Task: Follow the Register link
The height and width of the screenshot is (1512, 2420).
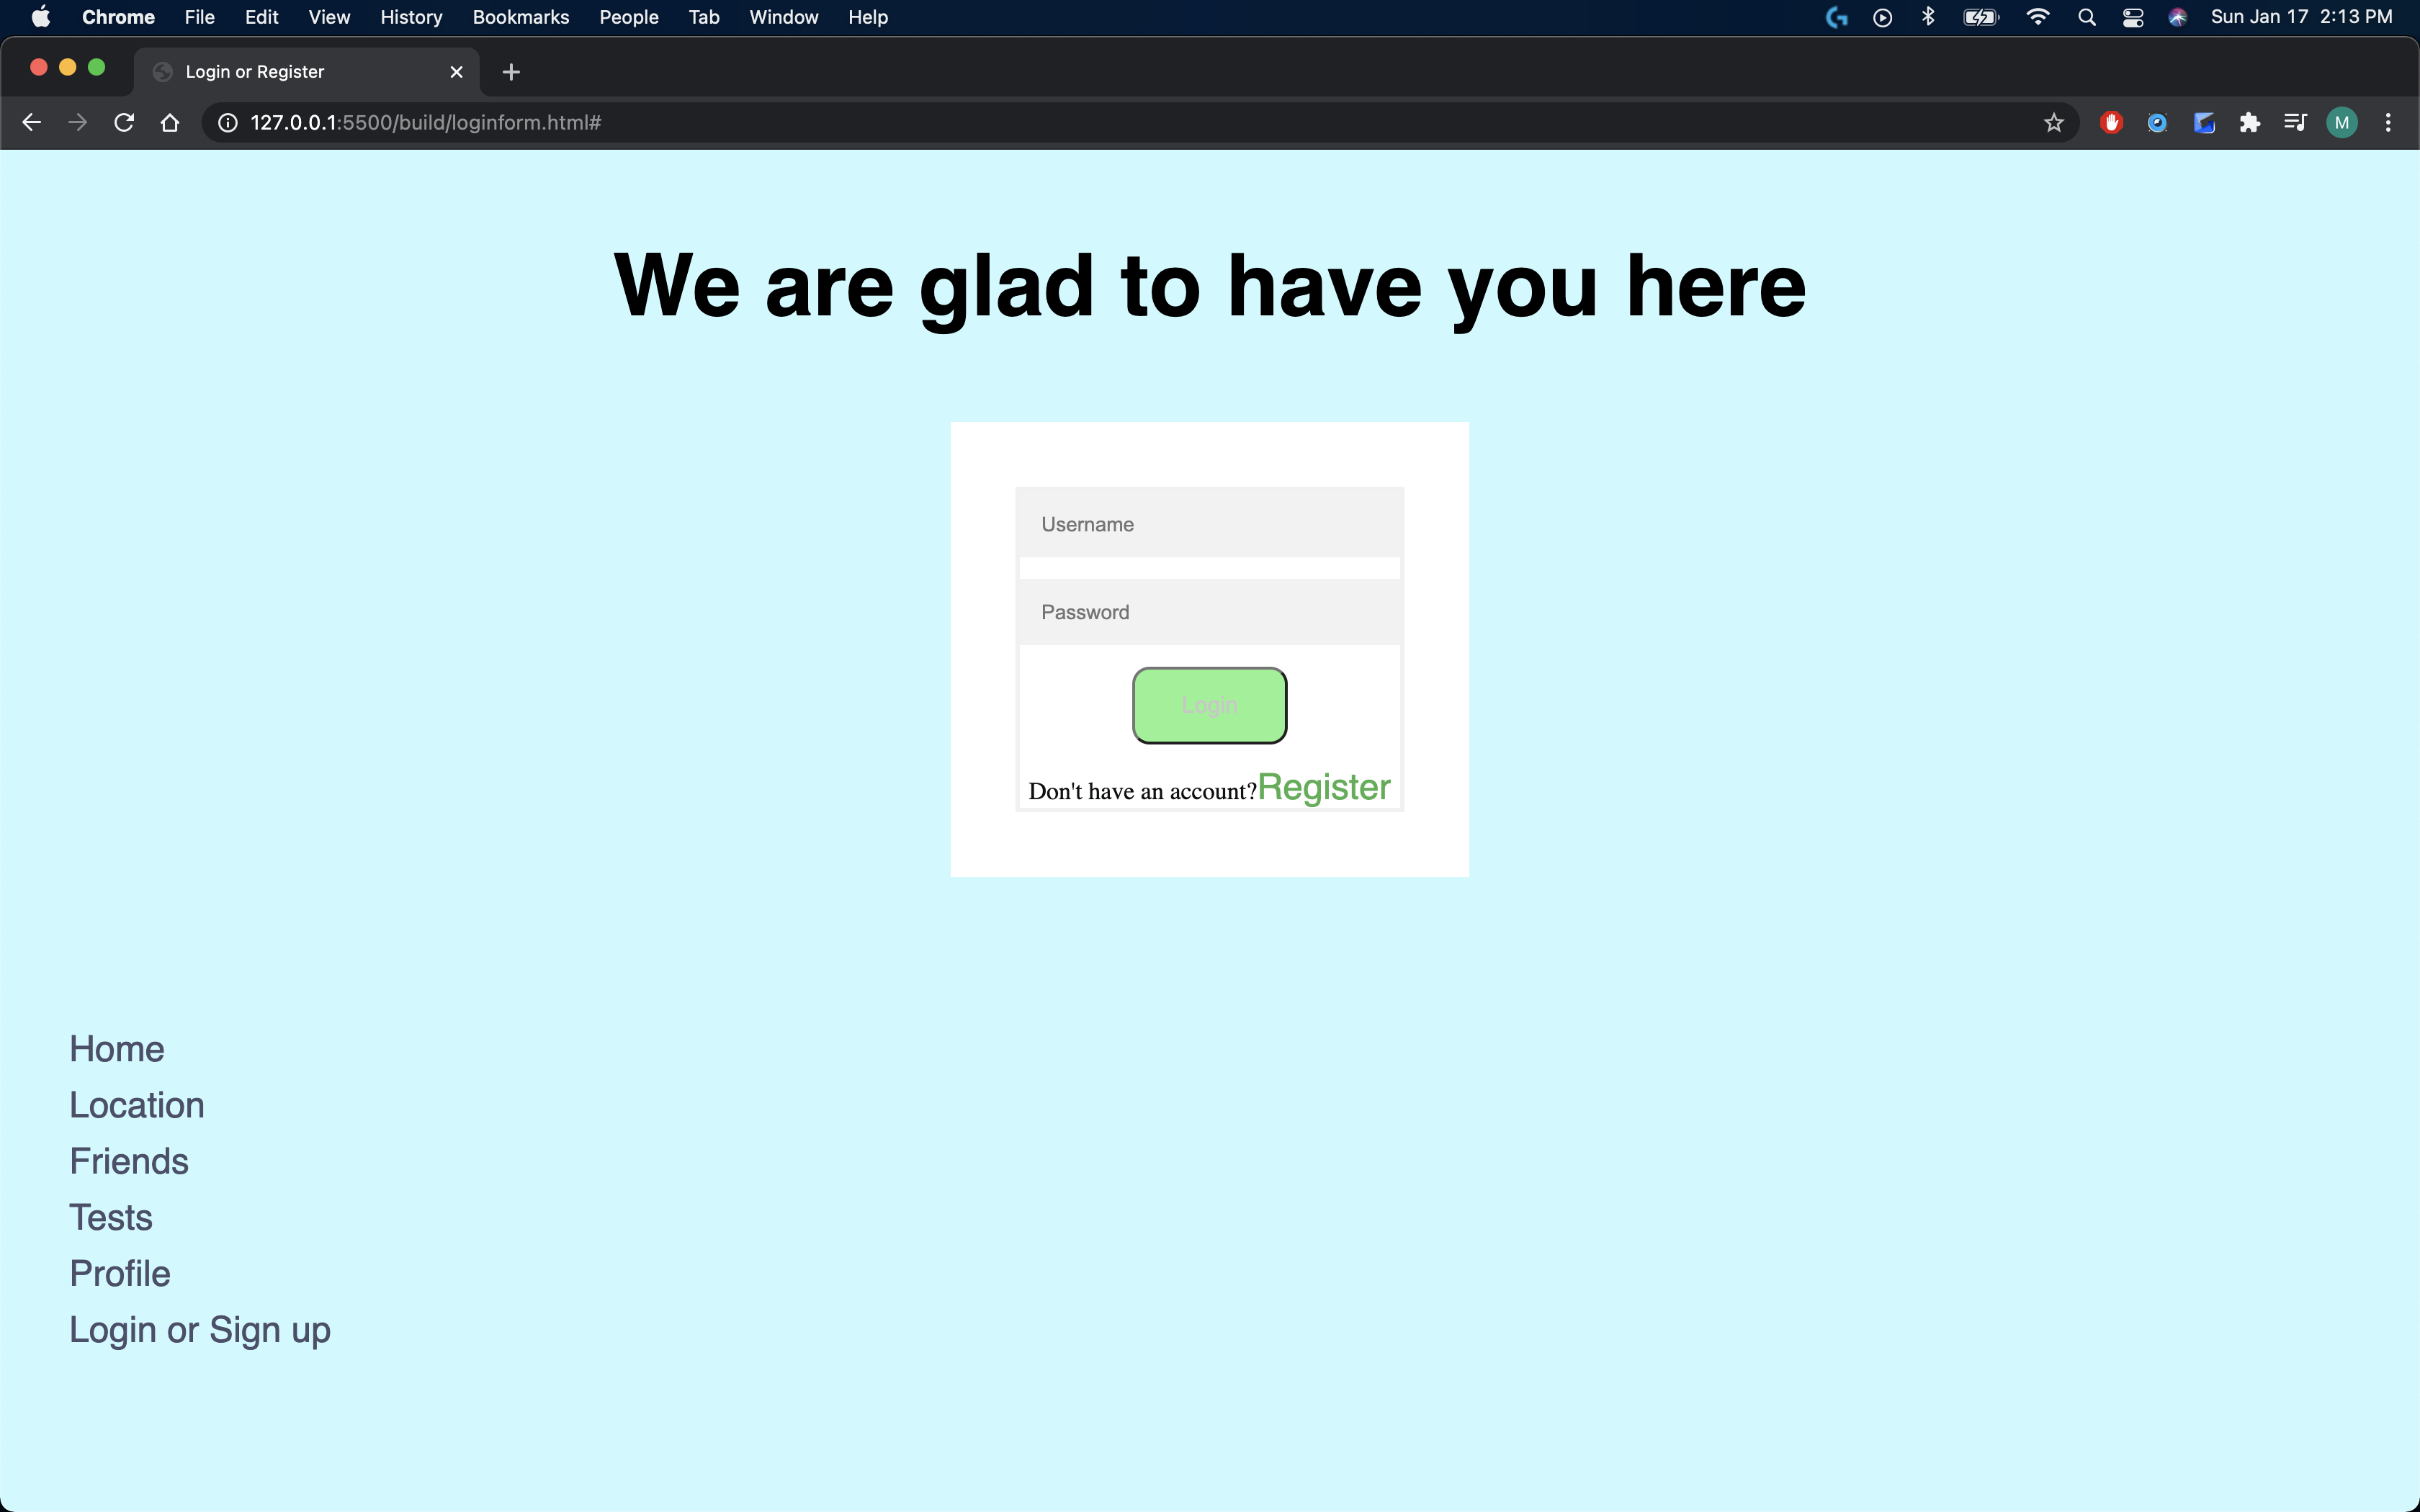Action: [1323, 788]
